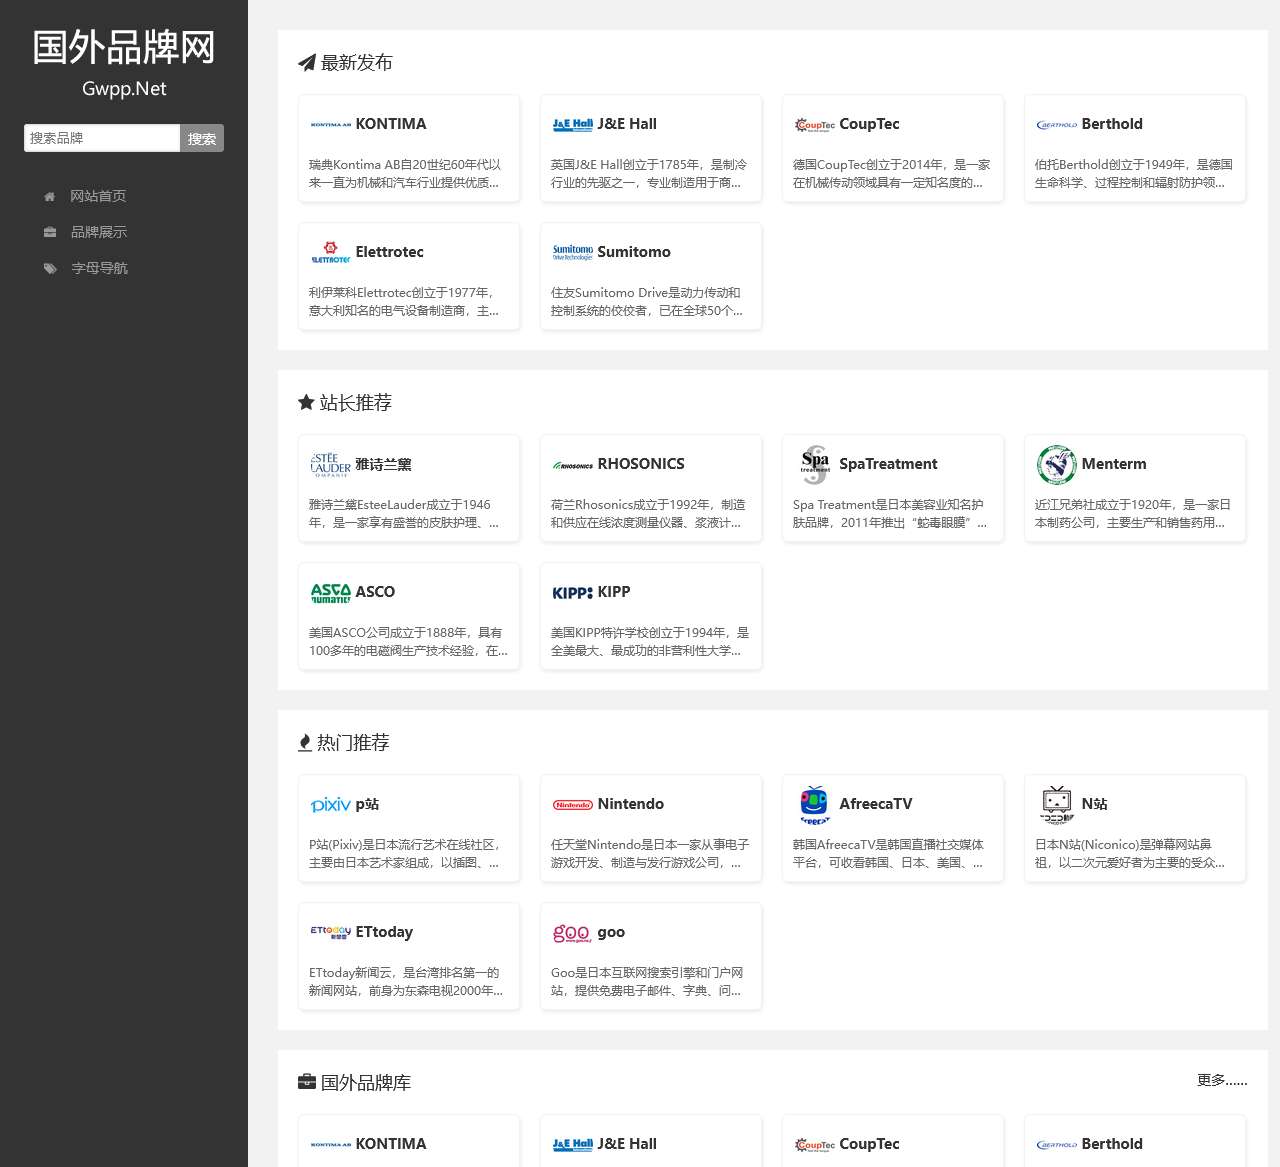Click description starting 任天堂Nintendo
The image size is (1280, 1167).
pos(650,854)
